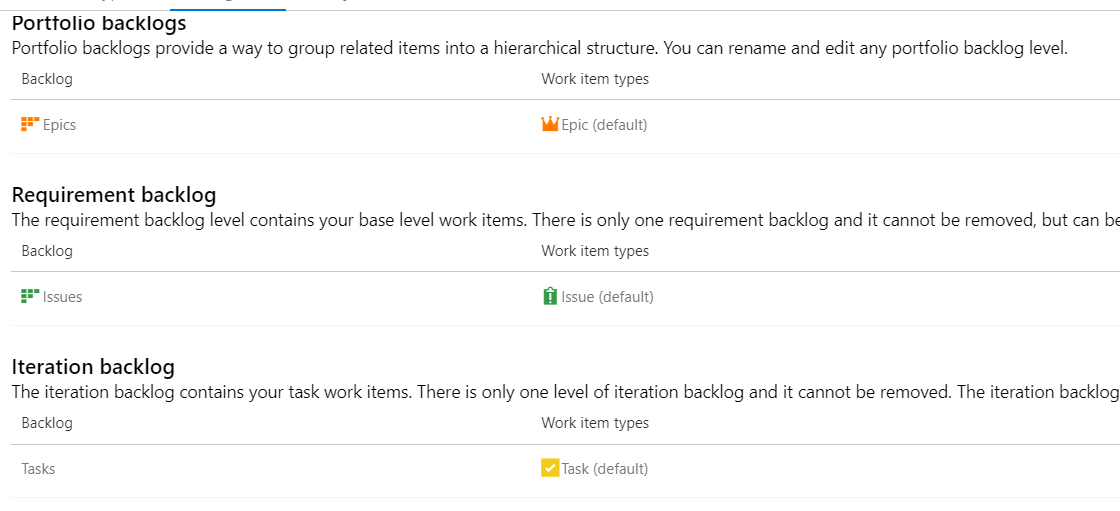Image resolution: width=1120 pixels, height=511 pixels.
Task: Click Backlog column header under Portfolio backlogs
Action: pyautogui.click(x=47, y=79)
